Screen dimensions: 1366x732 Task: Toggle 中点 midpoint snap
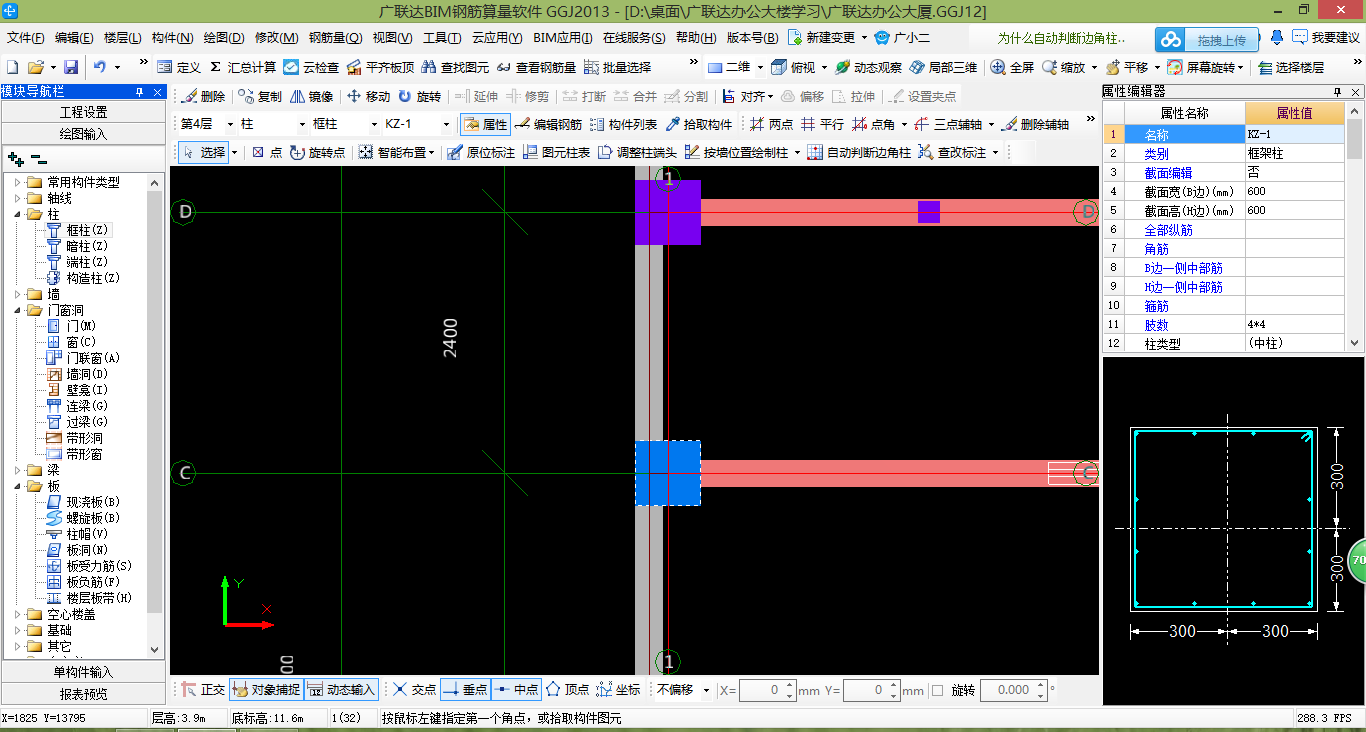click(516, 689)
